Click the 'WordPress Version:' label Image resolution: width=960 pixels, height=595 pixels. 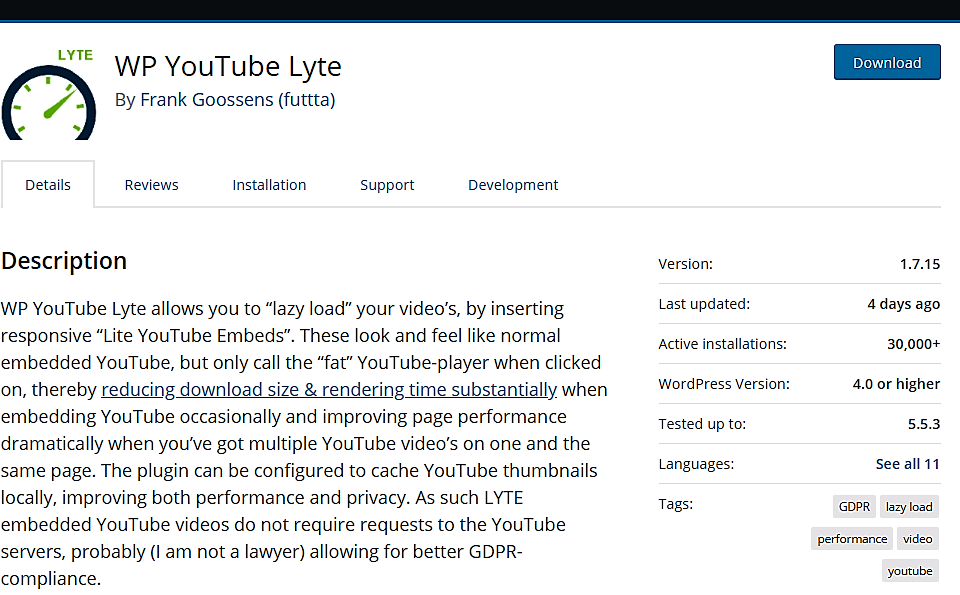724,384
